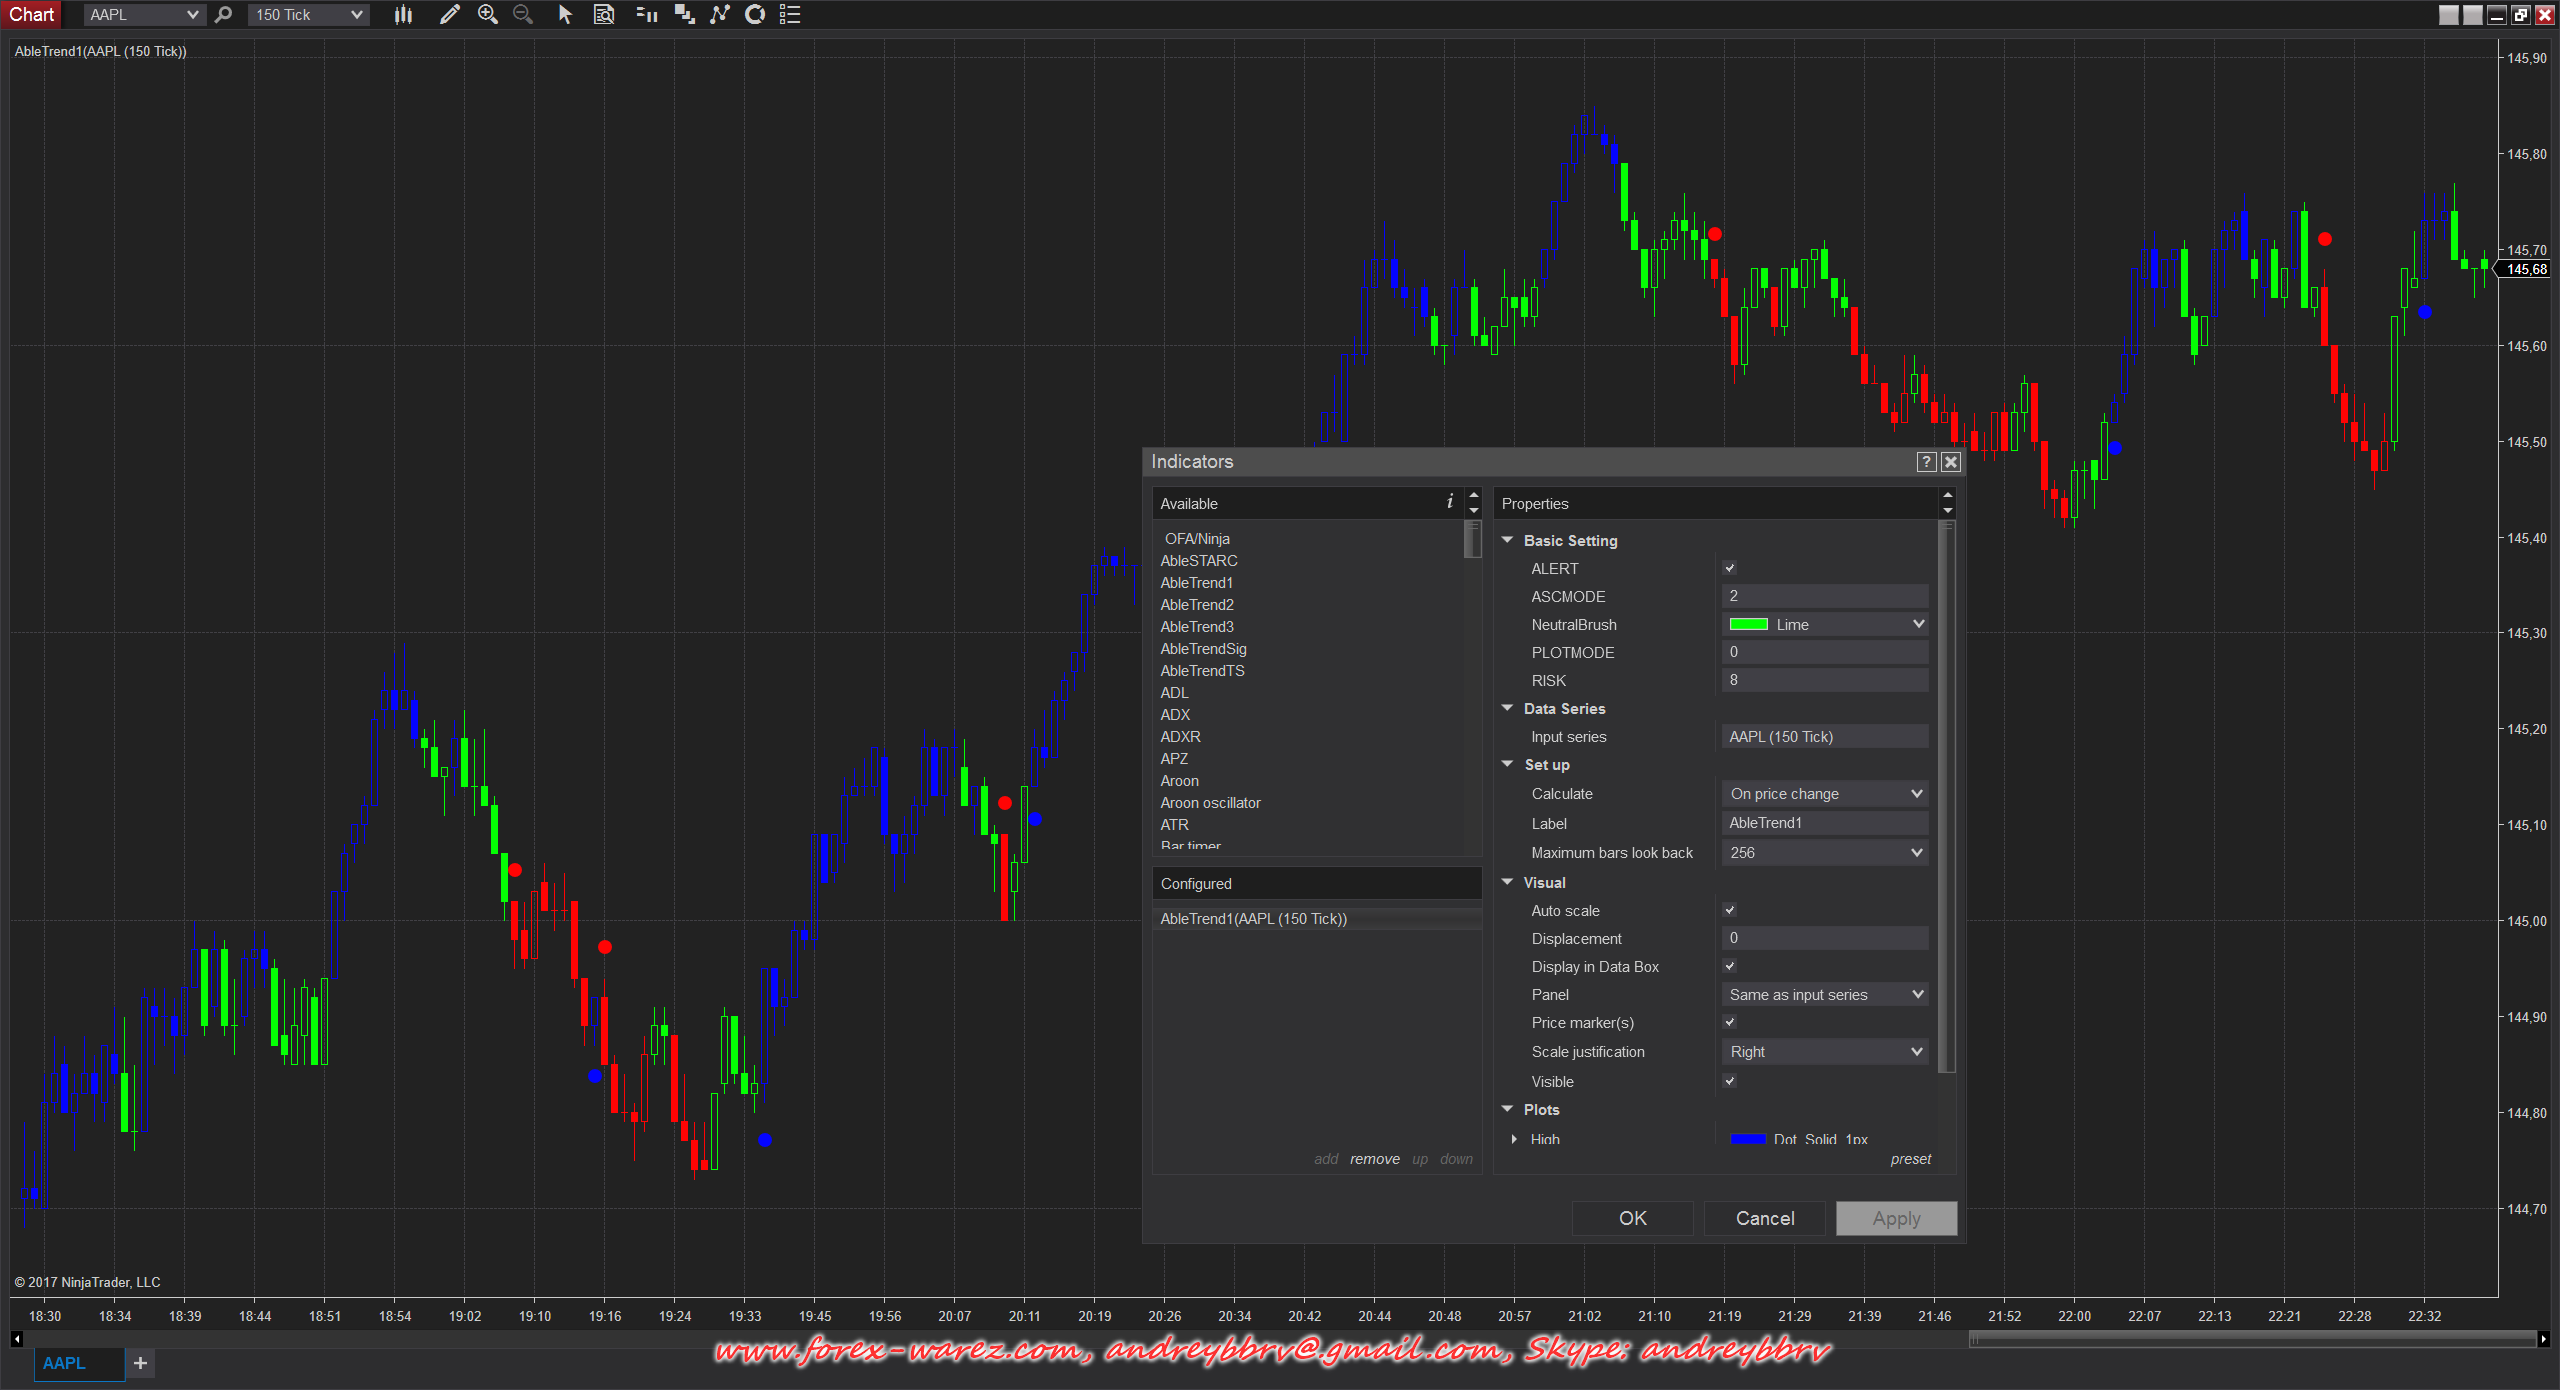The width and height of the screenshot is (2560, 1390).
Task: Uncheck the Auto scale checkbox
Action: tap(1730, 910)
